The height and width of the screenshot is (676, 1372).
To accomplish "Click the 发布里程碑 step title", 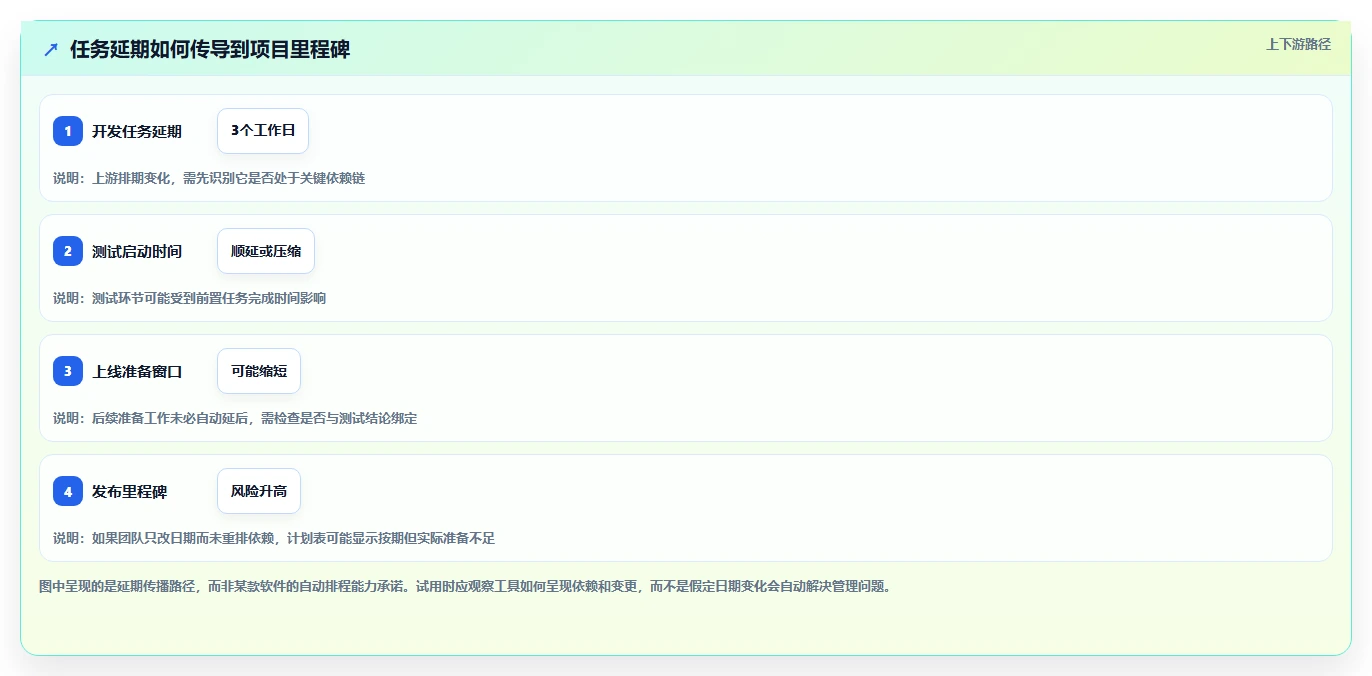I will click(x=130, y=491).
